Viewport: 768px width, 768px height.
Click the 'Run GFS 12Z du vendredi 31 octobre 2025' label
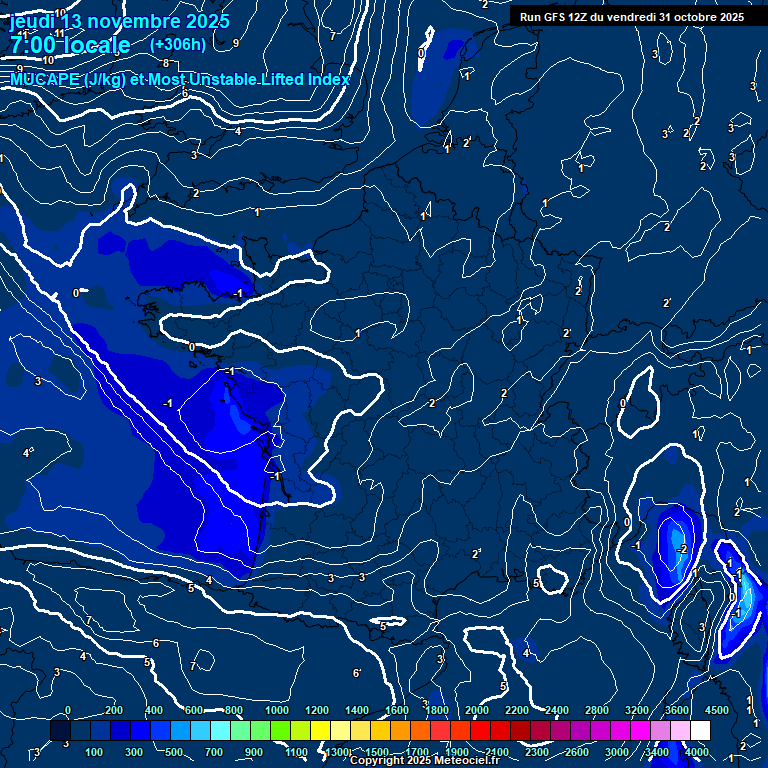click(632, 17)
